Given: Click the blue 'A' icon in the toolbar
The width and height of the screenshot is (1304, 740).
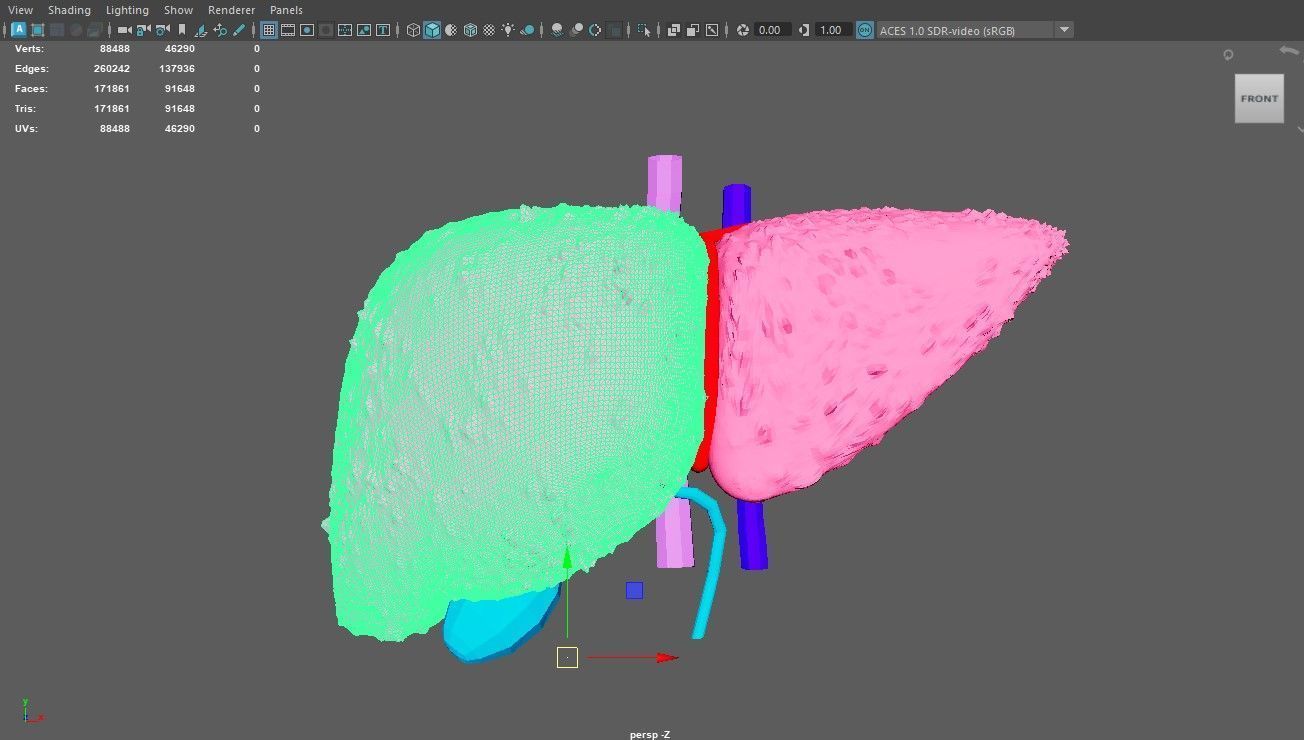Looking at the screenshot, I should click(x=19, y=30).
